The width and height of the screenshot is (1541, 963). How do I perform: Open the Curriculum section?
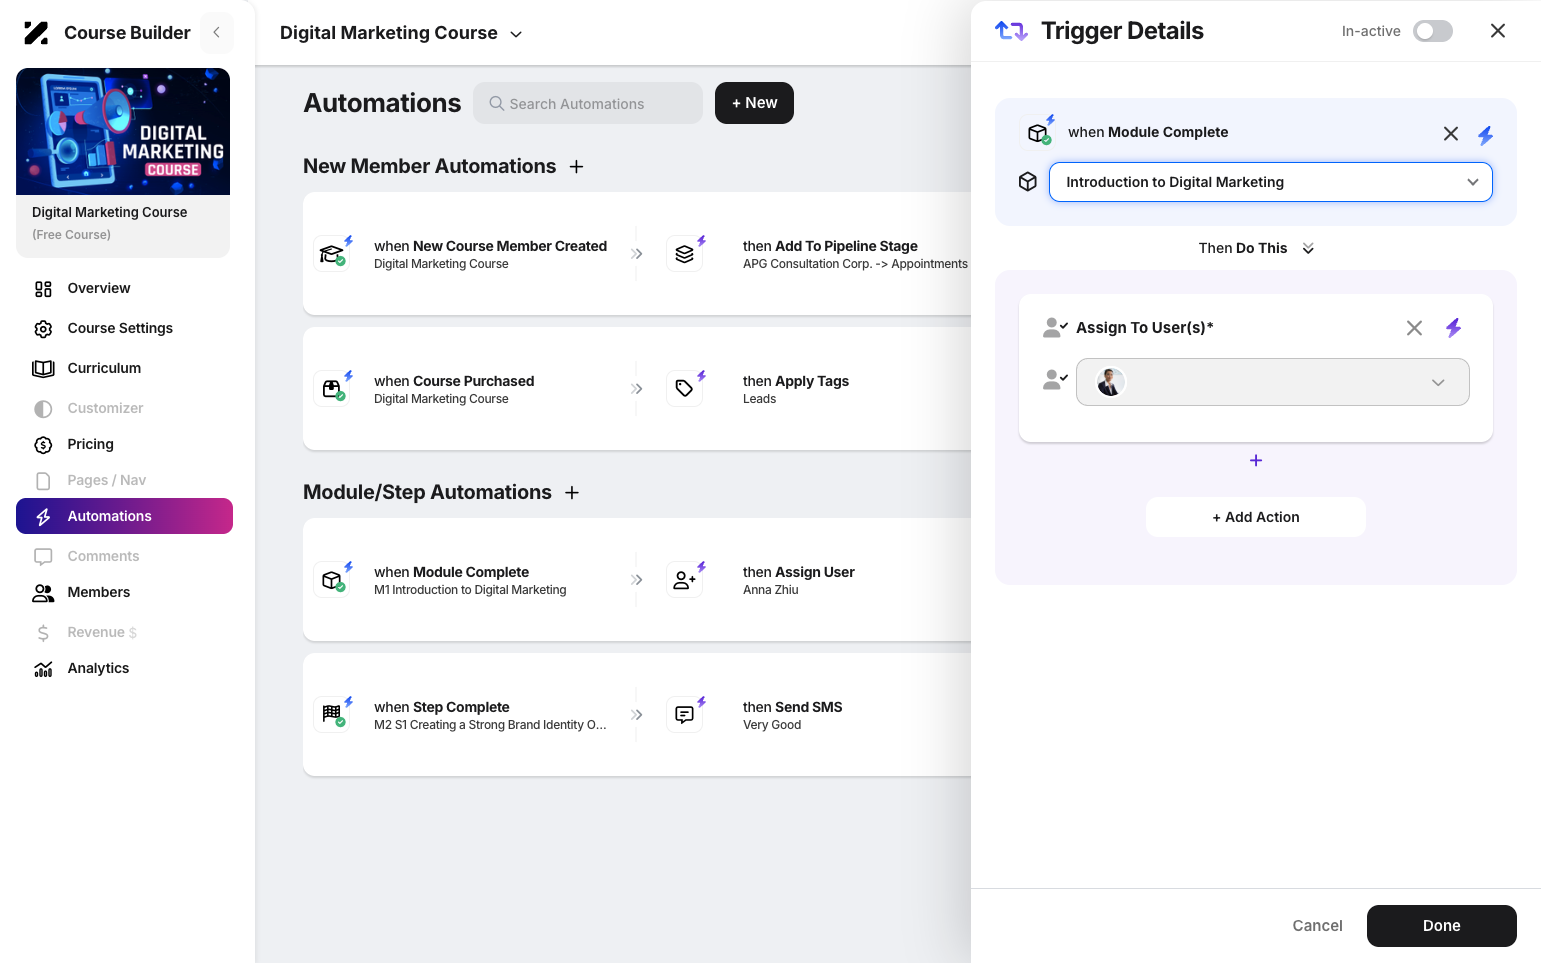[124, 368]
